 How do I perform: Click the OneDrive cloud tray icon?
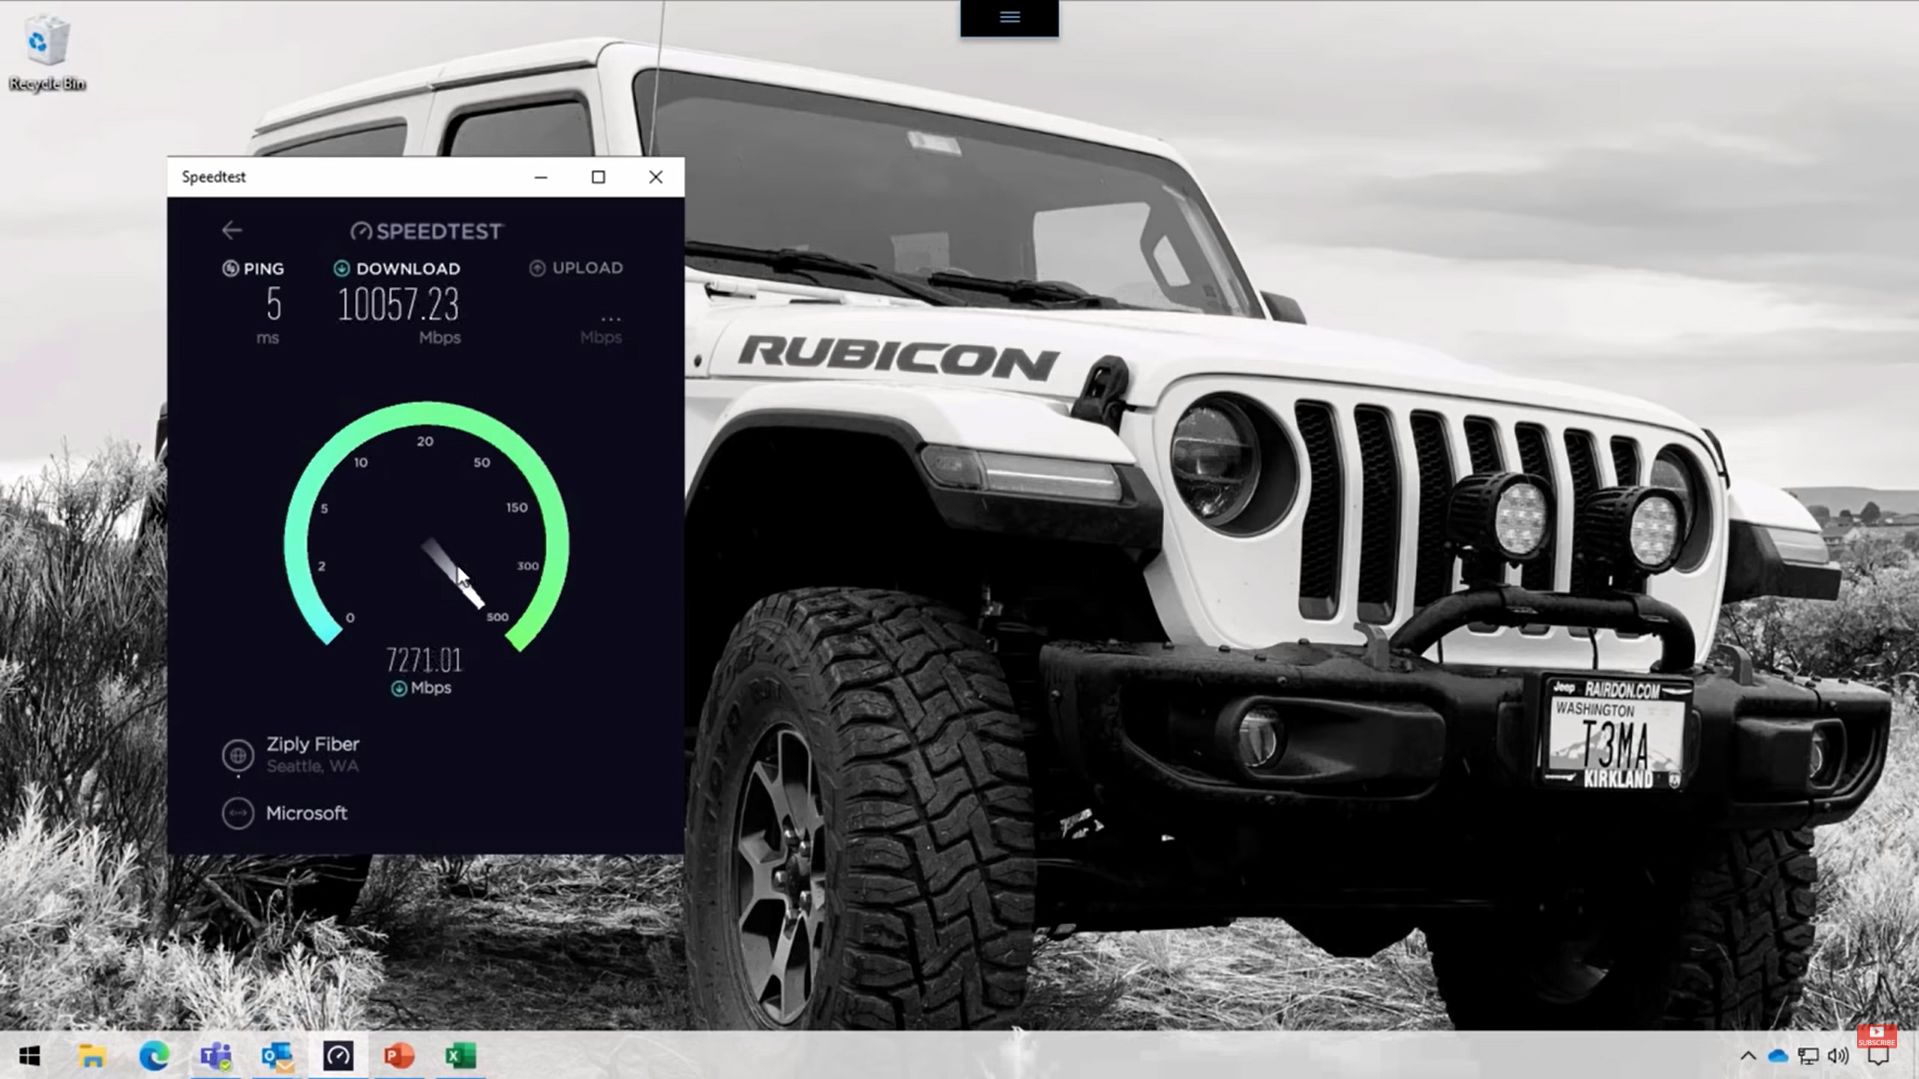(1778, 1056)
